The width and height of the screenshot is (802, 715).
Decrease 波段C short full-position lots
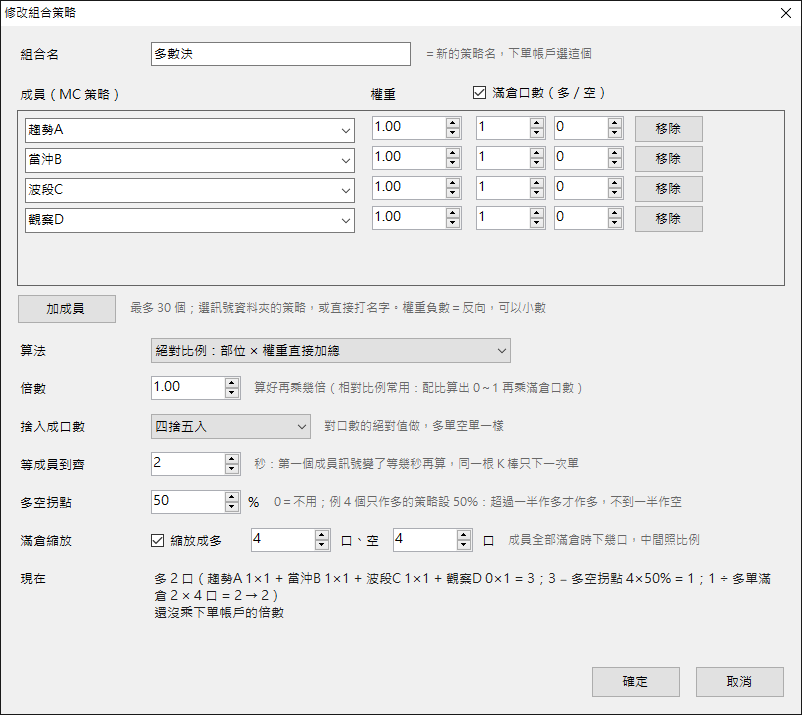615,193
